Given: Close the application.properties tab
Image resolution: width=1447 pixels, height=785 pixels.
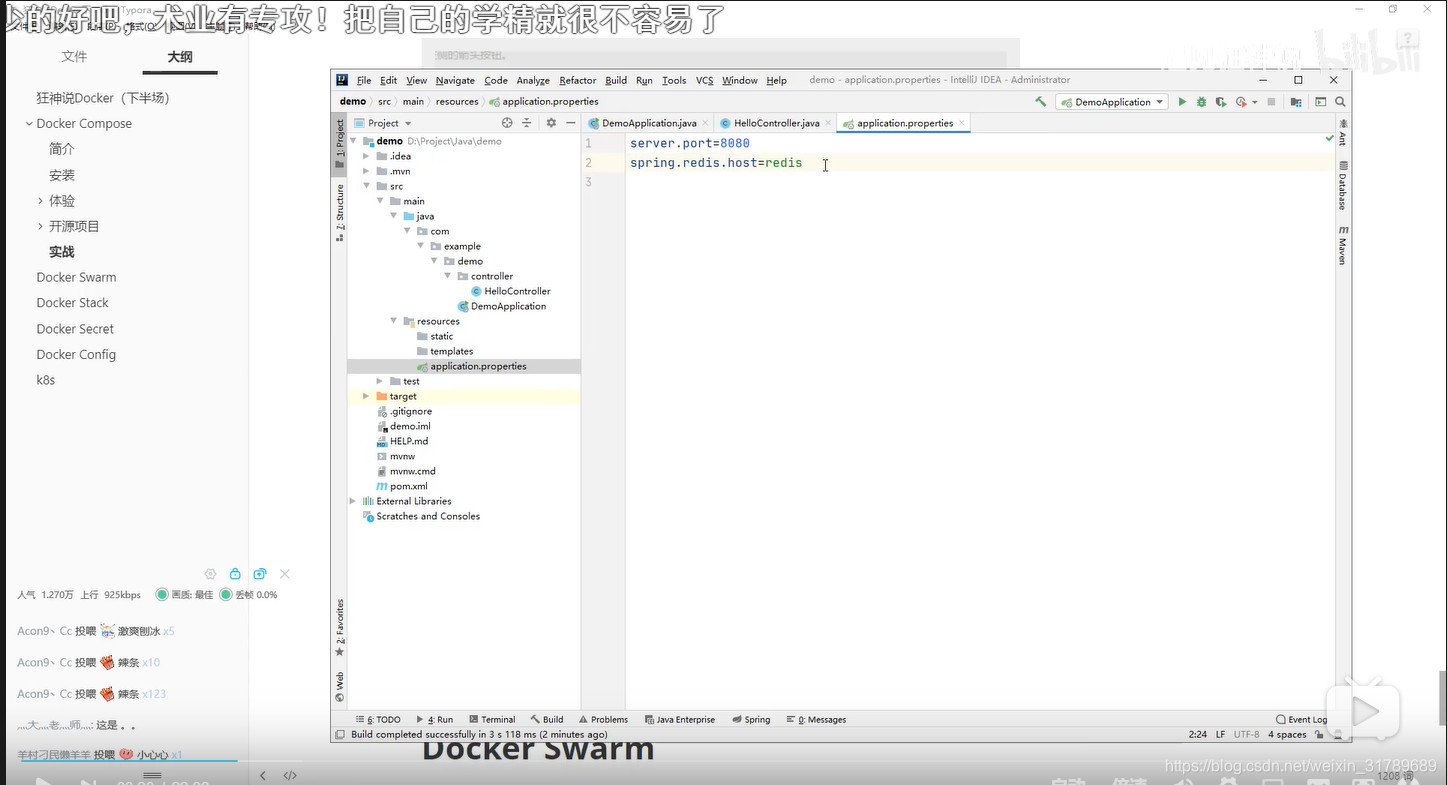Looking at the screenshot, I should pyautogui.click(x=962, y=123).
